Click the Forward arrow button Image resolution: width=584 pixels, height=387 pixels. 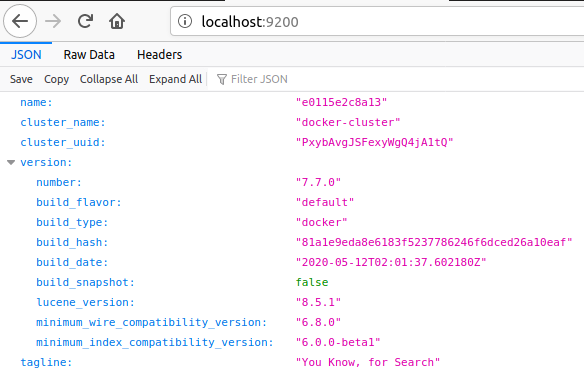(53, 21)
